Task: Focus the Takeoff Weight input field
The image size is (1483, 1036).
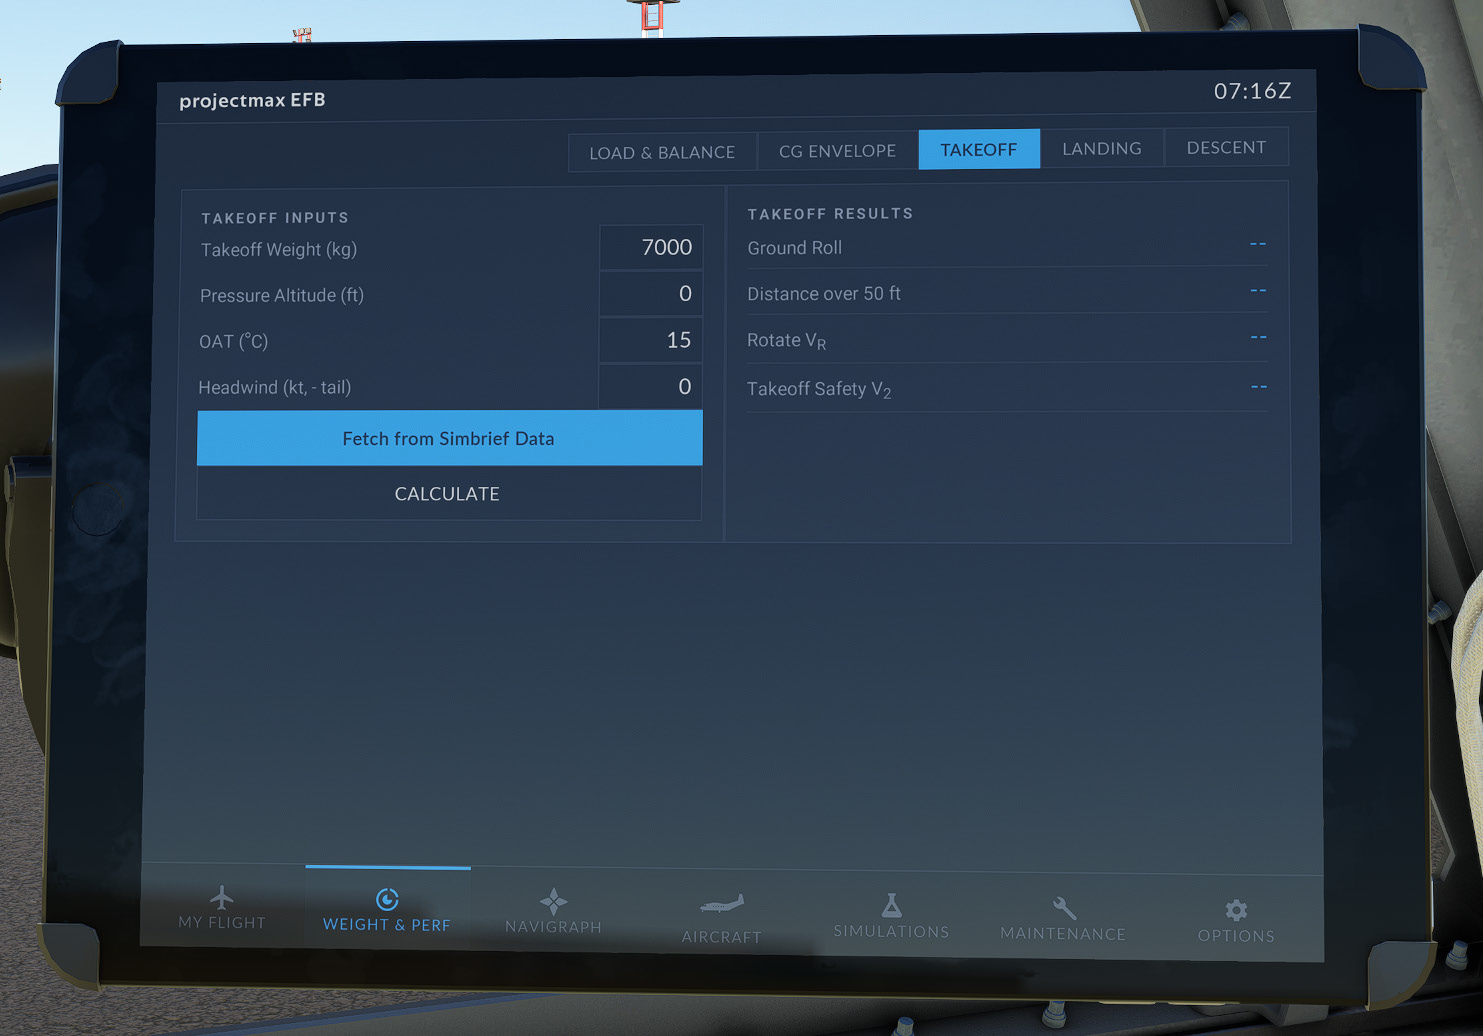Action: (x=651, y=247)
